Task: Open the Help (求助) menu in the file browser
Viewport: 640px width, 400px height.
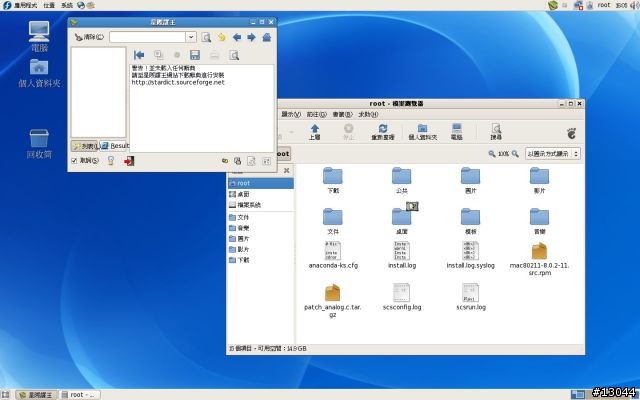Action: 368,114
